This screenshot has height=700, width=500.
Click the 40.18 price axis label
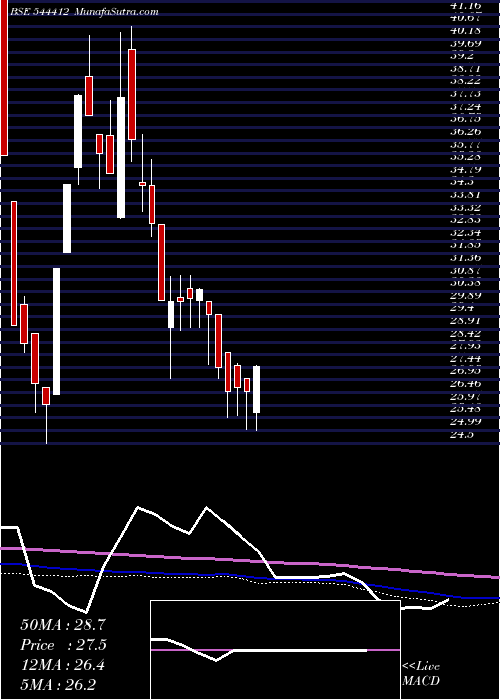pos(465,30)
